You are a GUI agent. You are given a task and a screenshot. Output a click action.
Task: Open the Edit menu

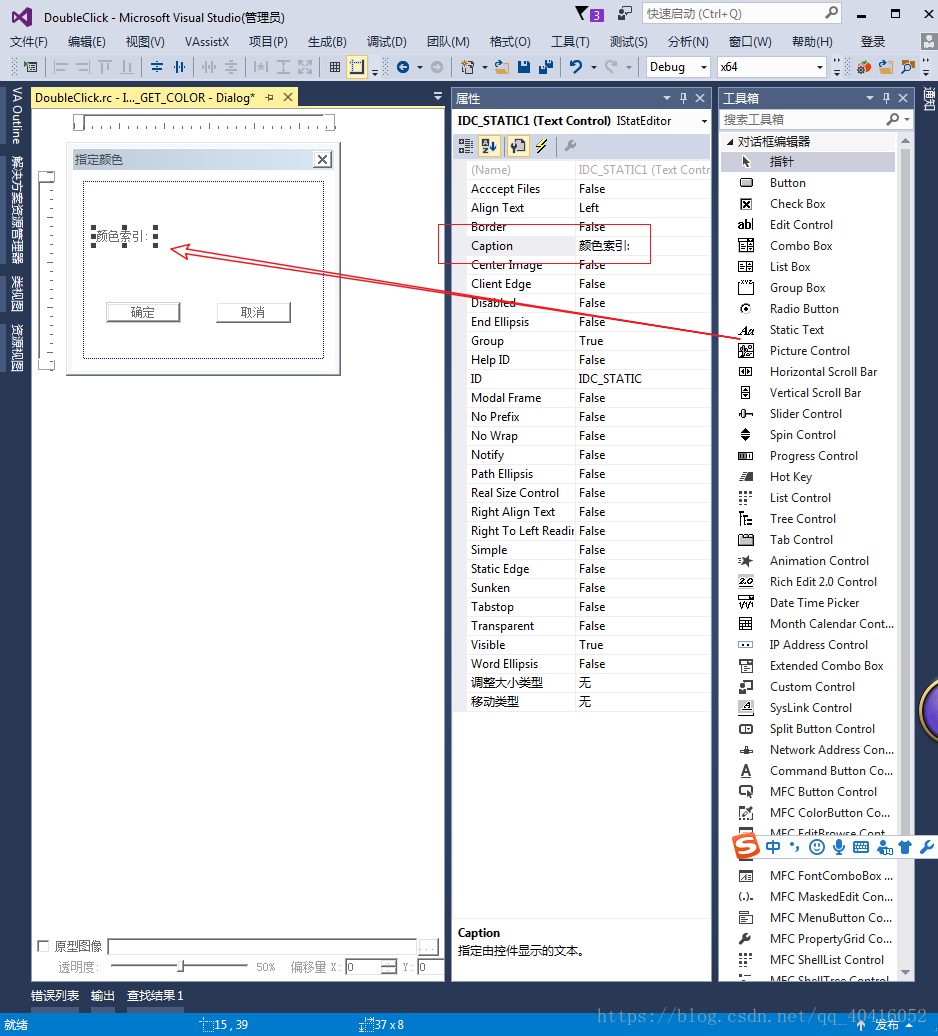point(87,42)
